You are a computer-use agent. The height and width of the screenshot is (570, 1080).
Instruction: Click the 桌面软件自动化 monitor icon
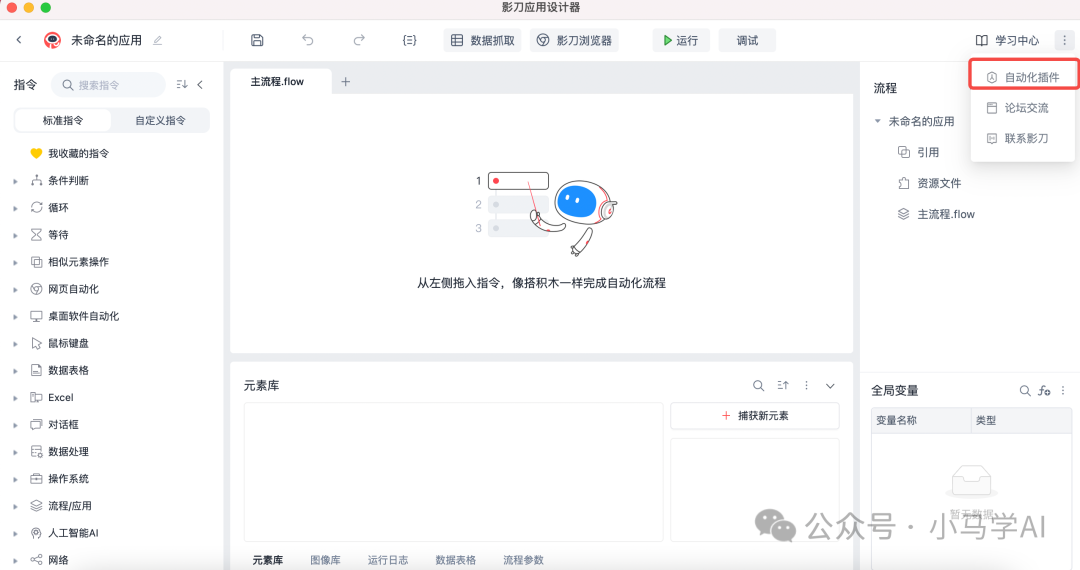coord(37,316)
